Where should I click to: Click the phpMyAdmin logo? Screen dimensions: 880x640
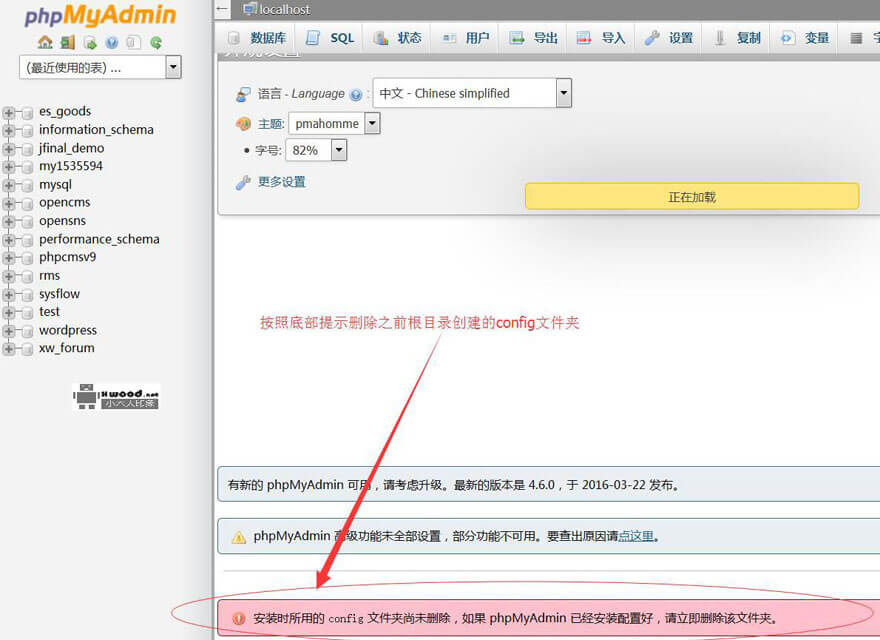click(100, 15)
